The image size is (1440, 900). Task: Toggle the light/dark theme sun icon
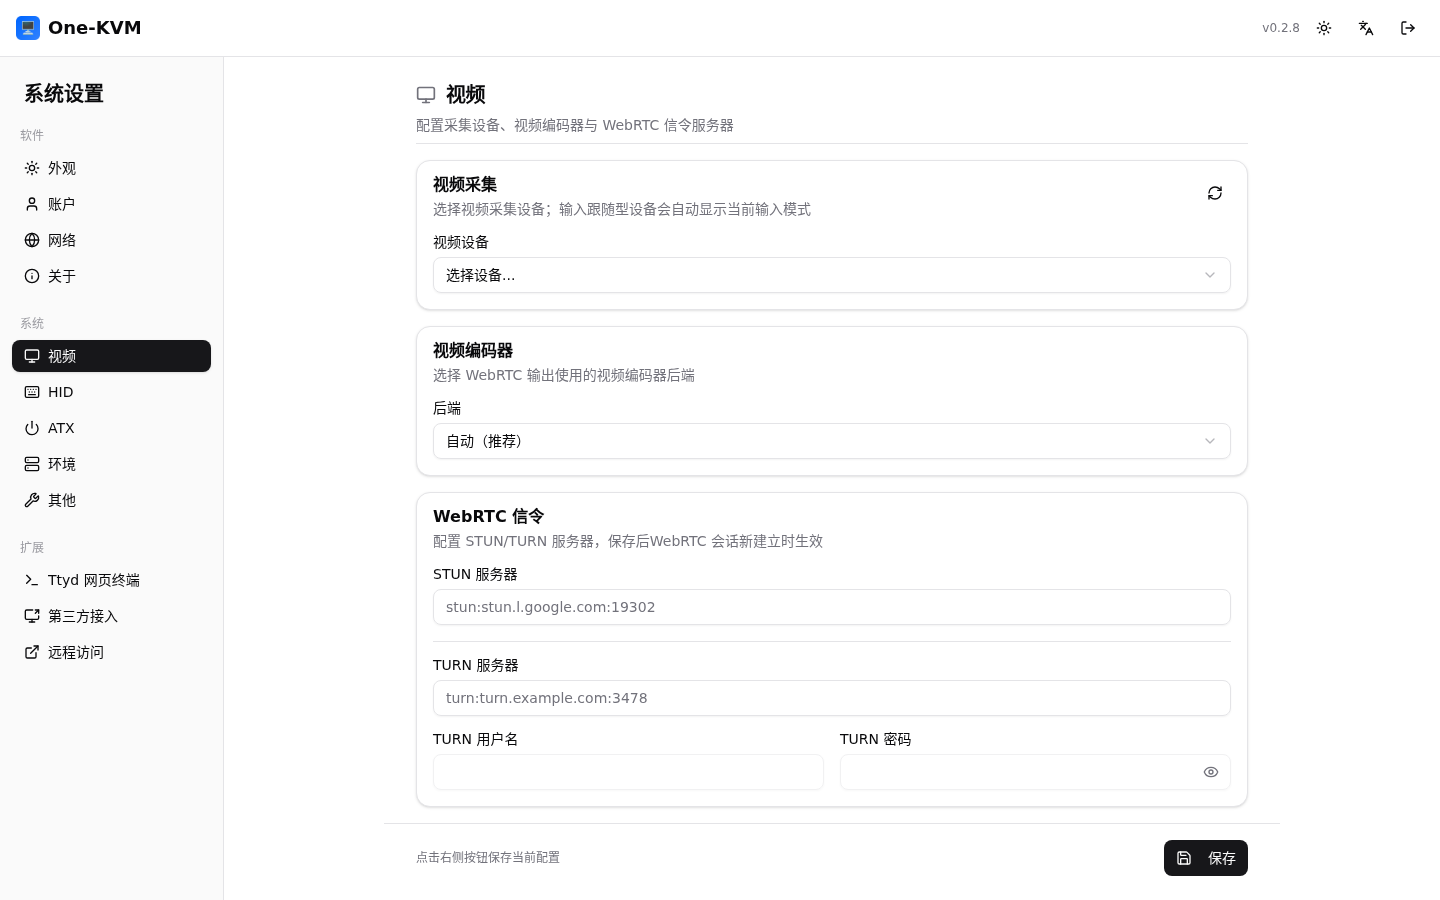pyautogui.click(x=1324, y=28)
